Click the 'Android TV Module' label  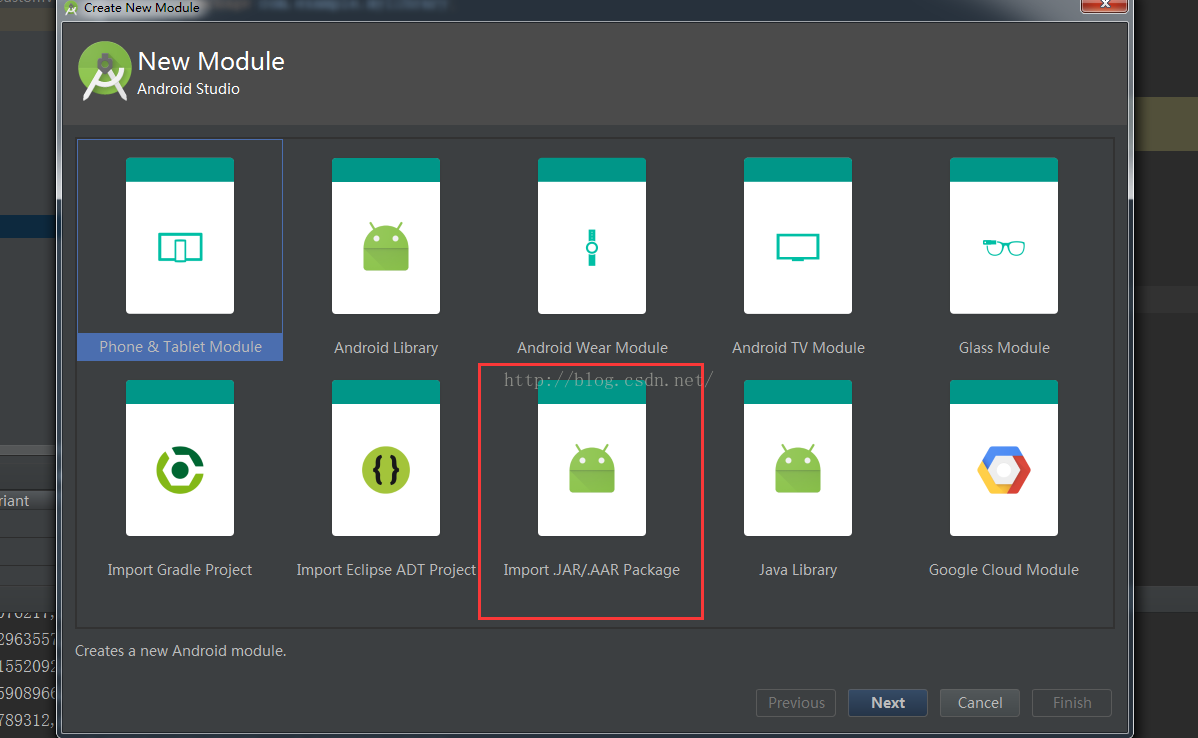tap(798, 348)
